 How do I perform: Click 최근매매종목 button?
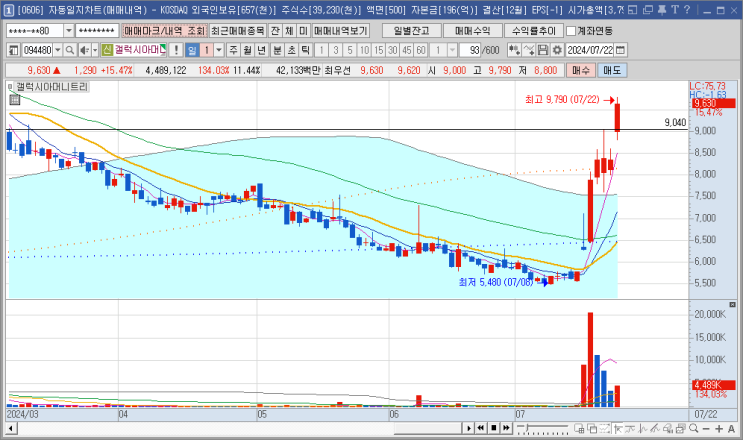click(x=238, y=31)
